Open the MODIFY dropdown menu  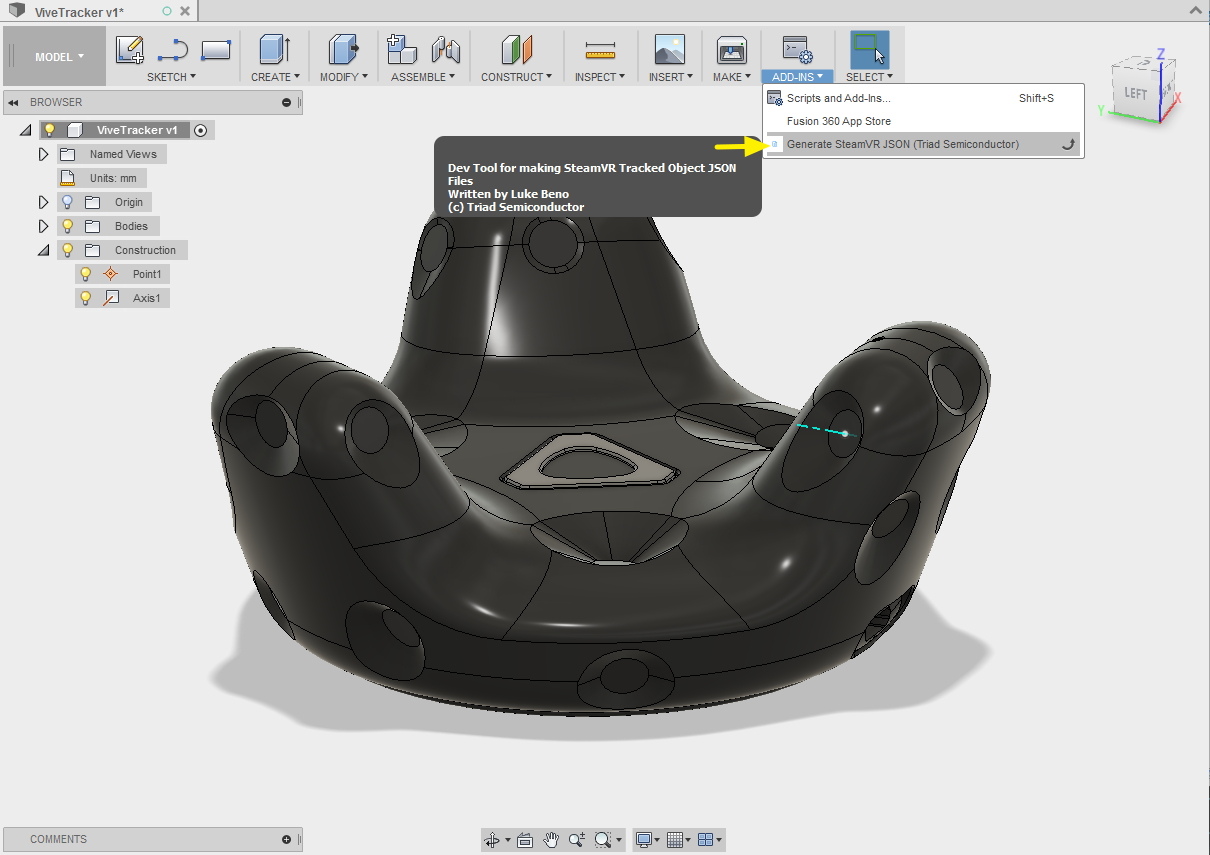click(344, 77)
